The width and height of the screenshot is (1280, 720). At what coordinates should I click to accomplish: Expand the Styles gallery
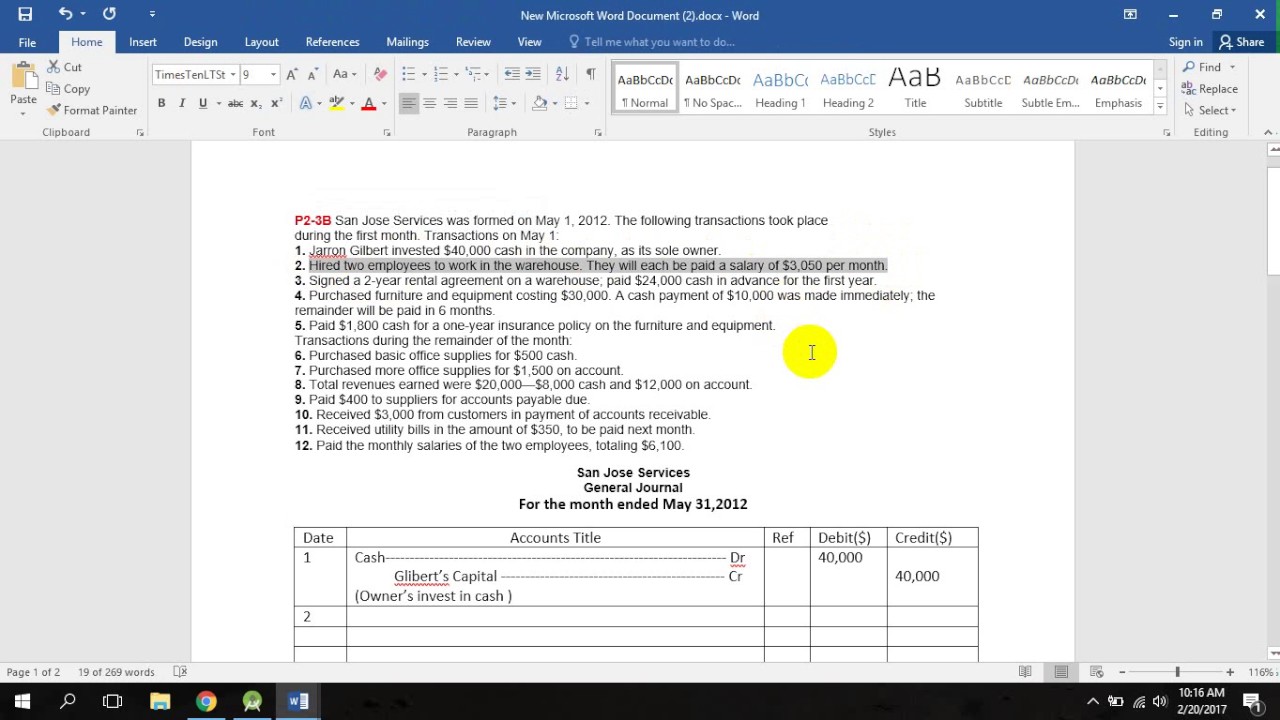[1160, 107]
